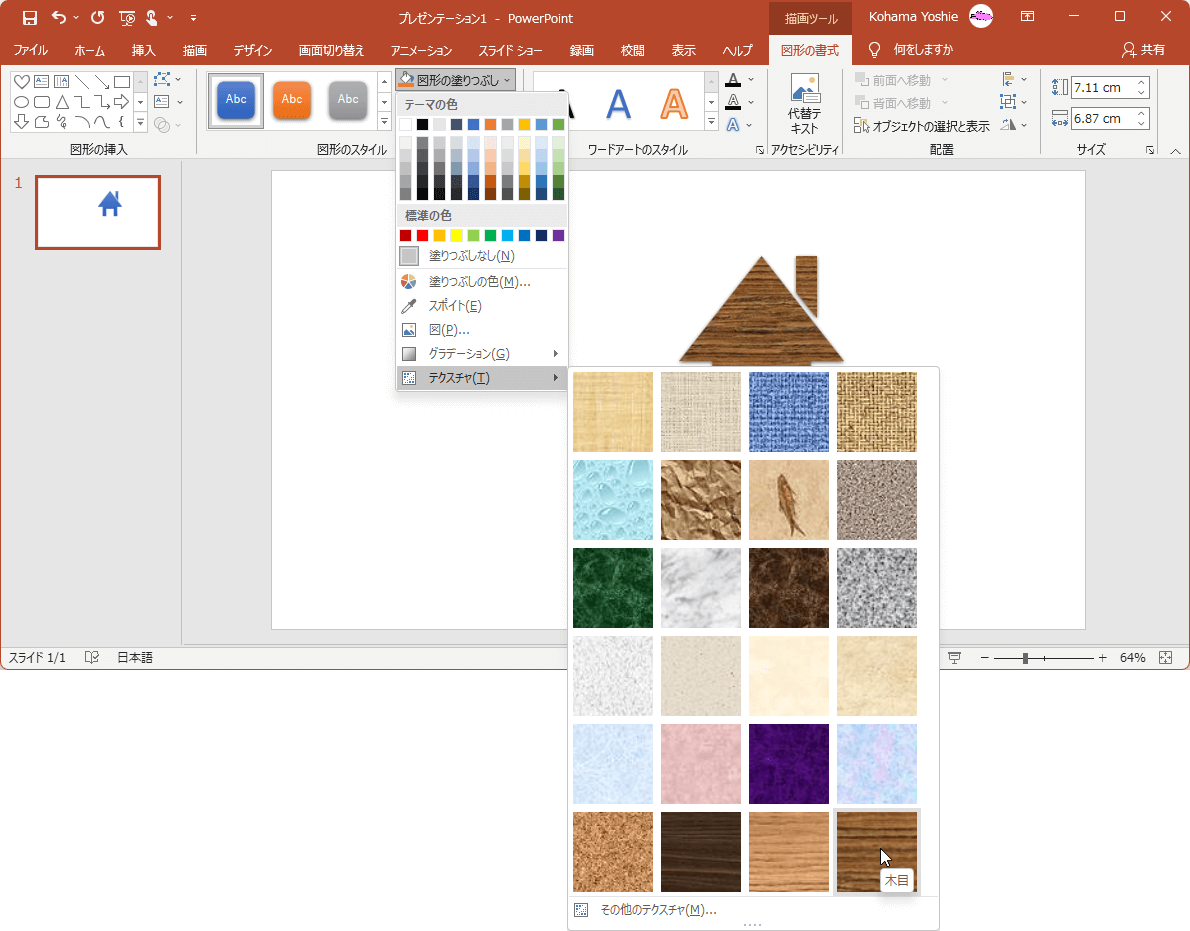Click the shape height input field
Viewport: 1190px width, 931px height.
click(x=1102, y=87)
